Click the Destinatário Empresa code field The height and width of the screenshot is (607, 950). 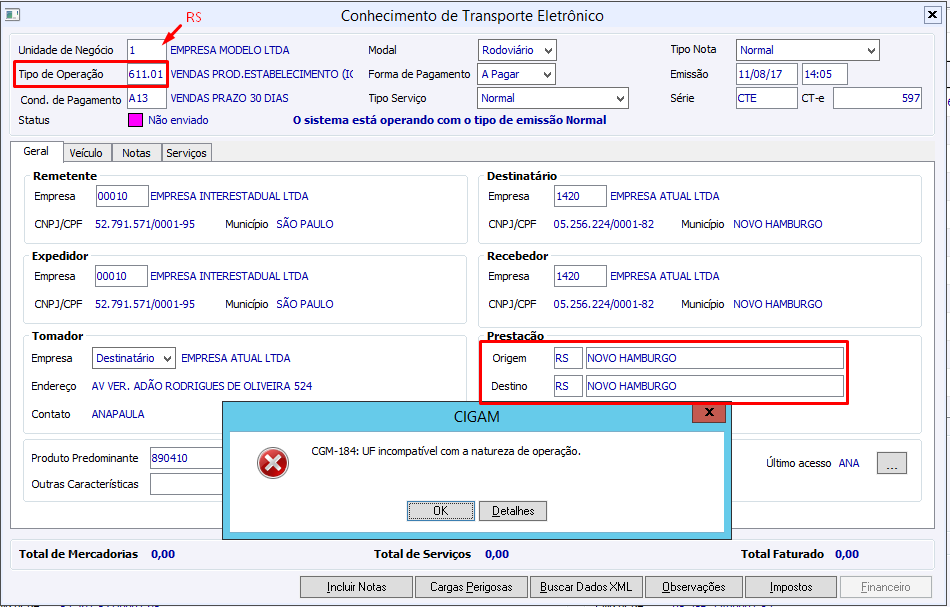click(x=580, y=196)
